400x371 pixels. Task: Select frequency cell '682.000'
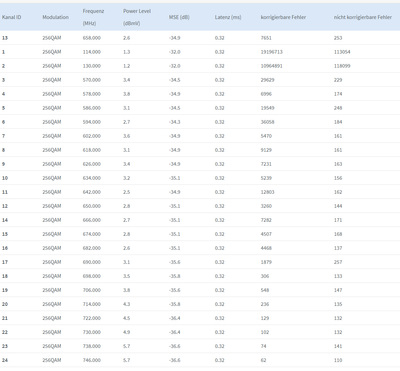(x=92, y=248)
